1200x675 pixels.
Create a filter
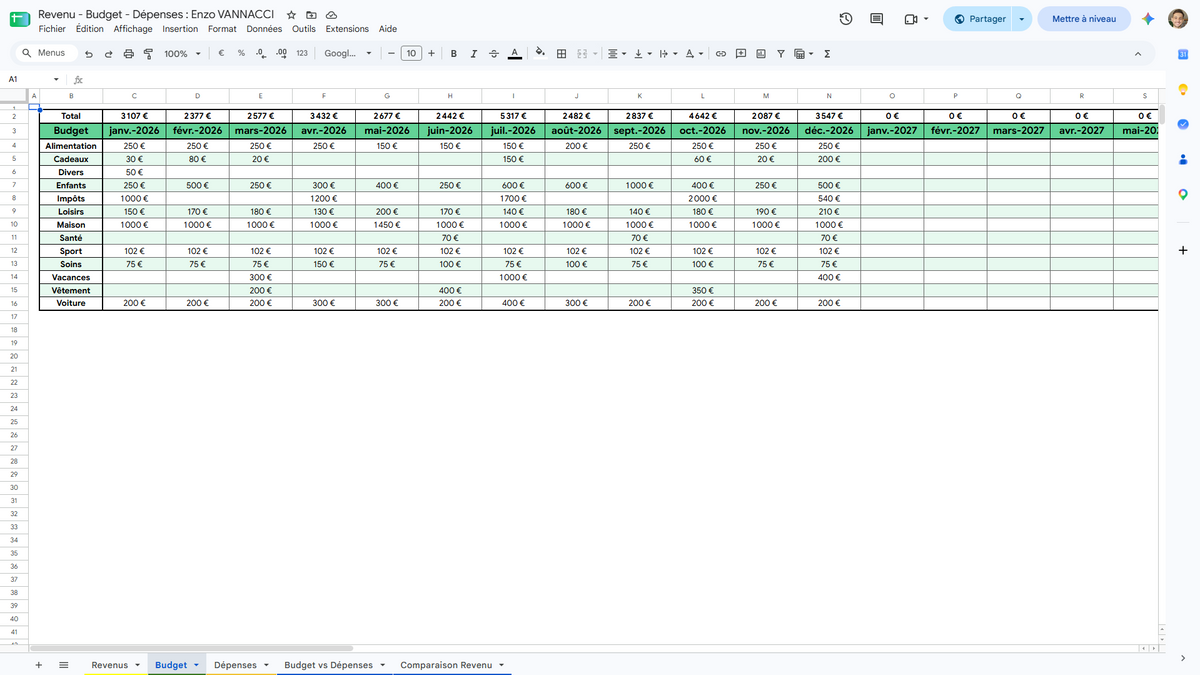pos(781,54)
